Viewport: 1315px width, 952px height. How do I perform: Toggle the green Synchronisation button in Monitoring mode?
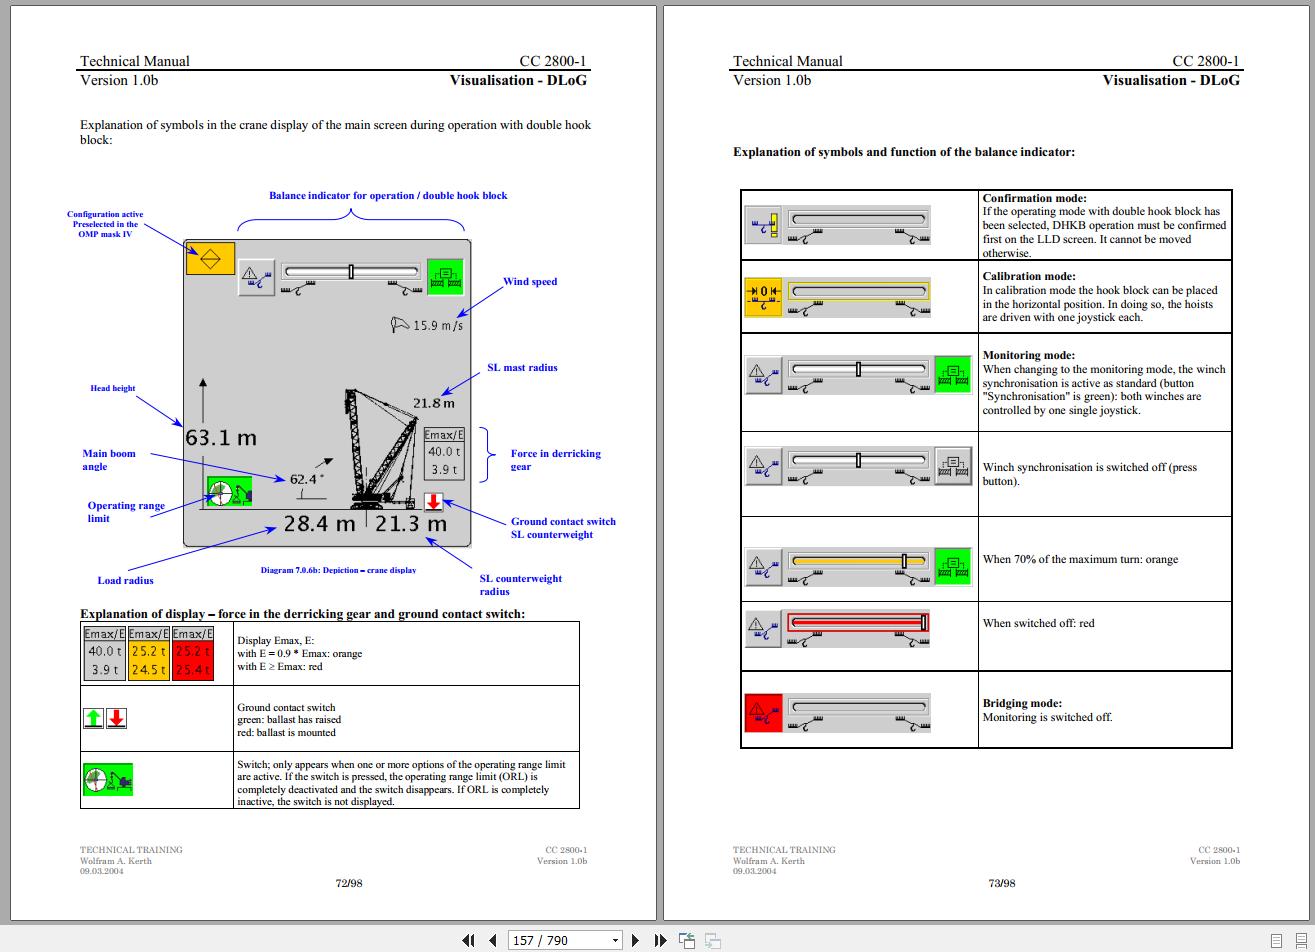[x=952, y=374]
